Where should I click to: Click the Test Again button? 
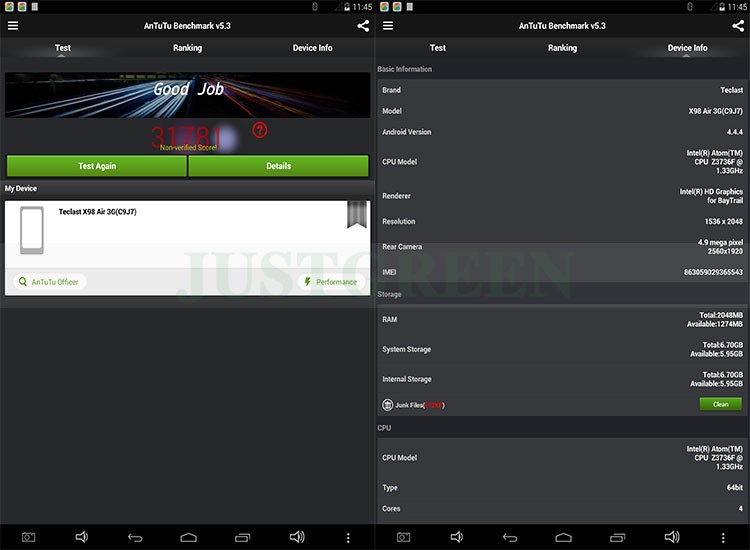point(97,166)
